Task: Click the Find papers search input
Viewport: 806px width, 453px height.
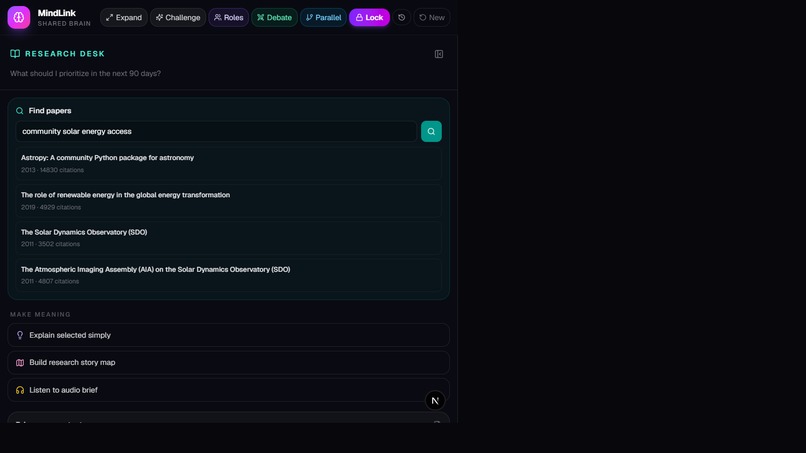Action: coord(216,132)
